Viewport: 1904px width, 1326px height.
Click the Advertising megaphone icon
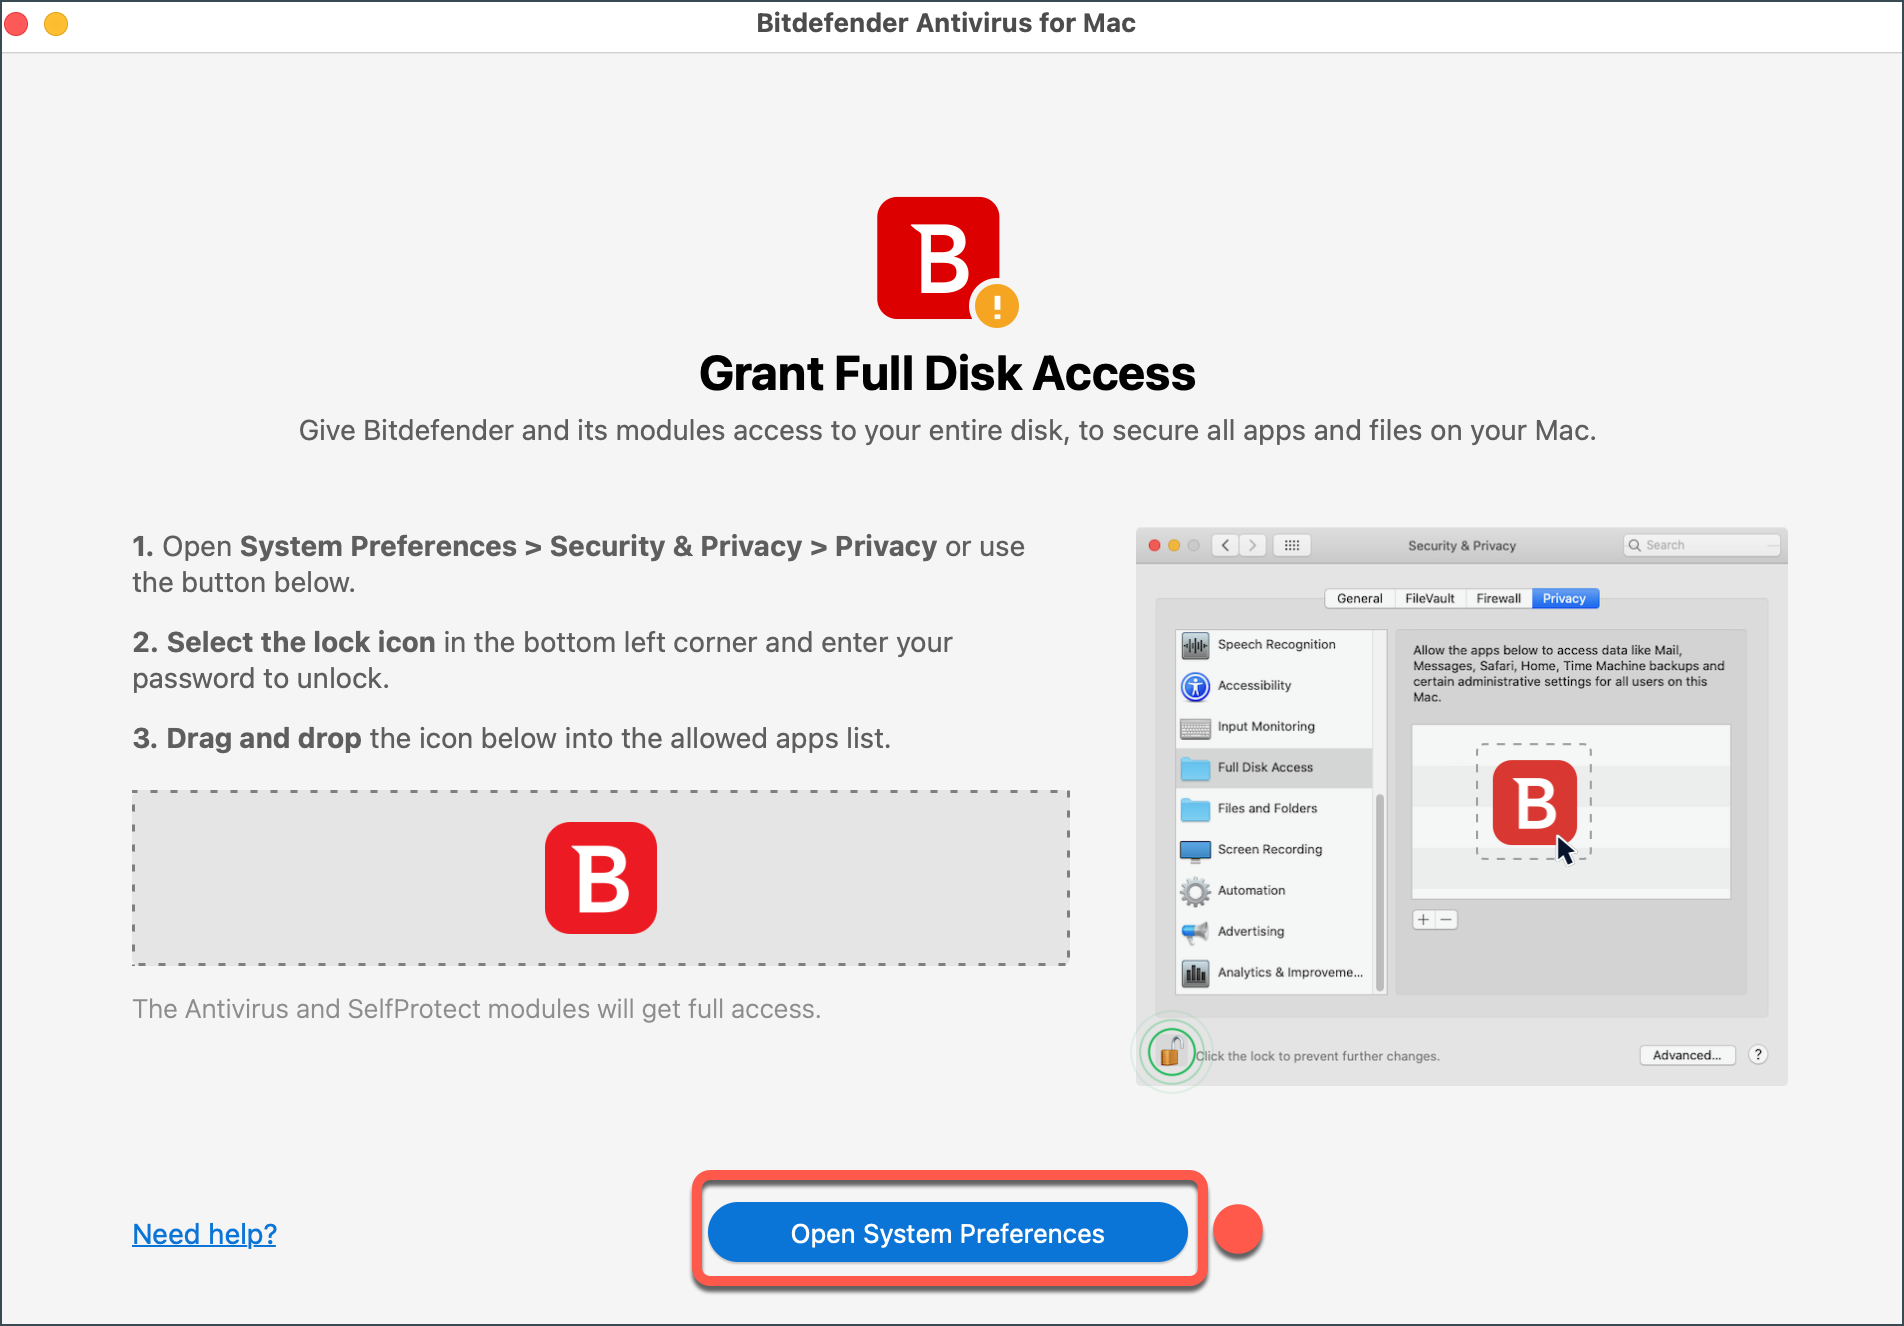point(1195,932)
